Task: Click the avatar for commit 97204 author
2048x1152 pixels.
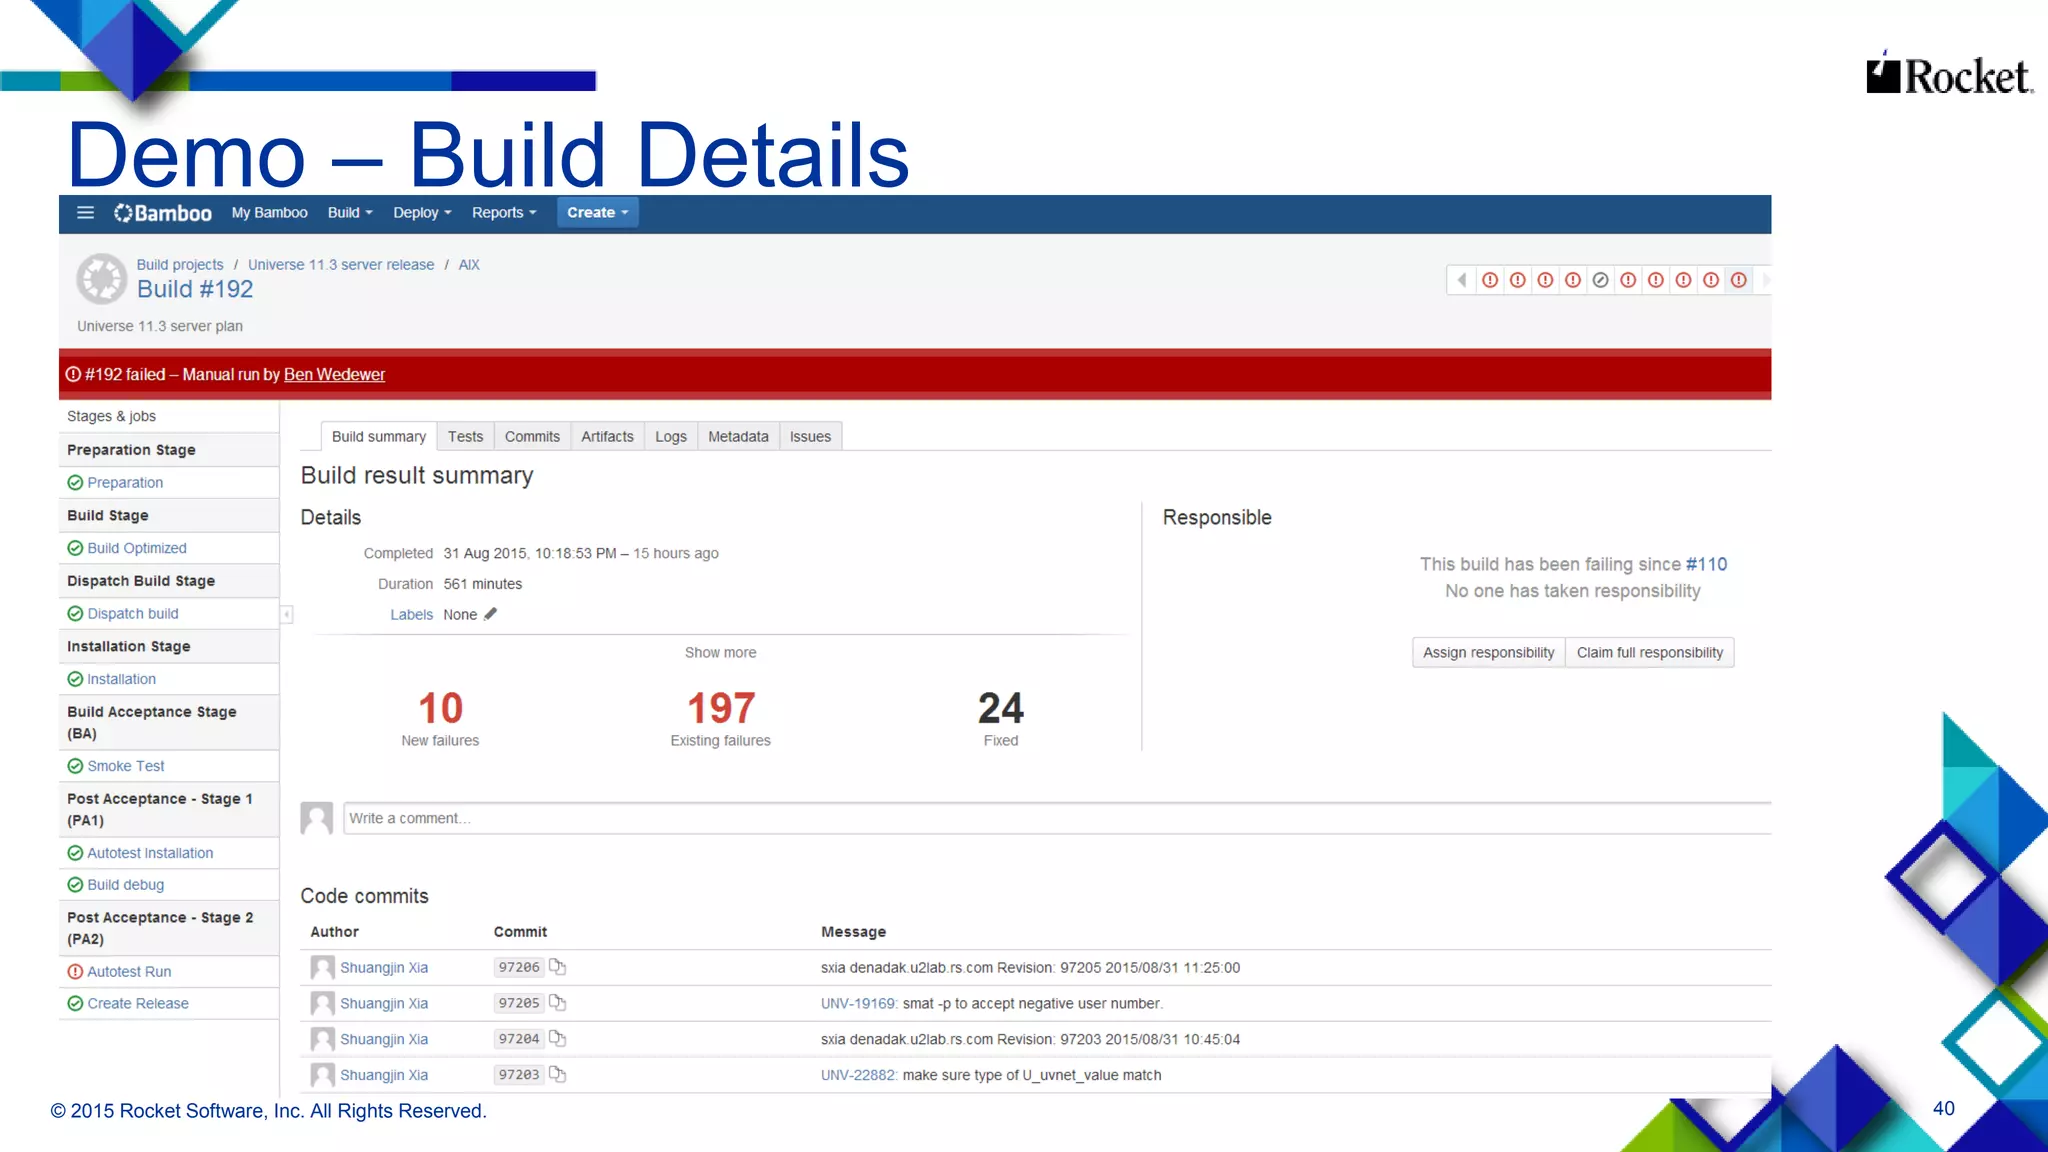Action: (322, 1040)
